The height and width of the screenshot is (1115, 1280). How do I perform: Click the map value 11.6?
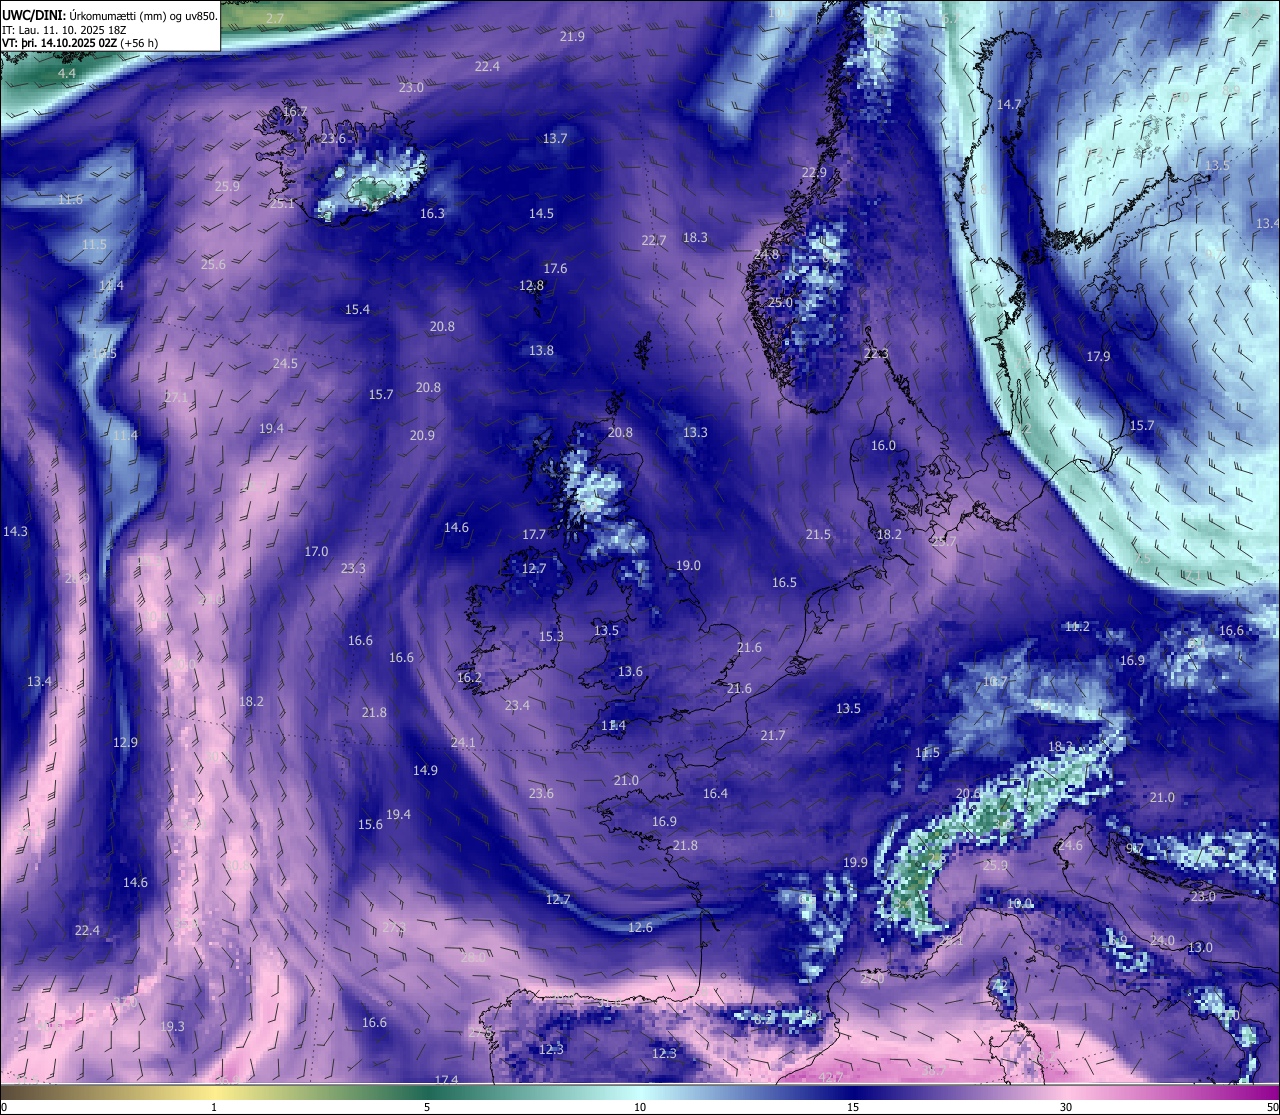(x=70, y=200)
